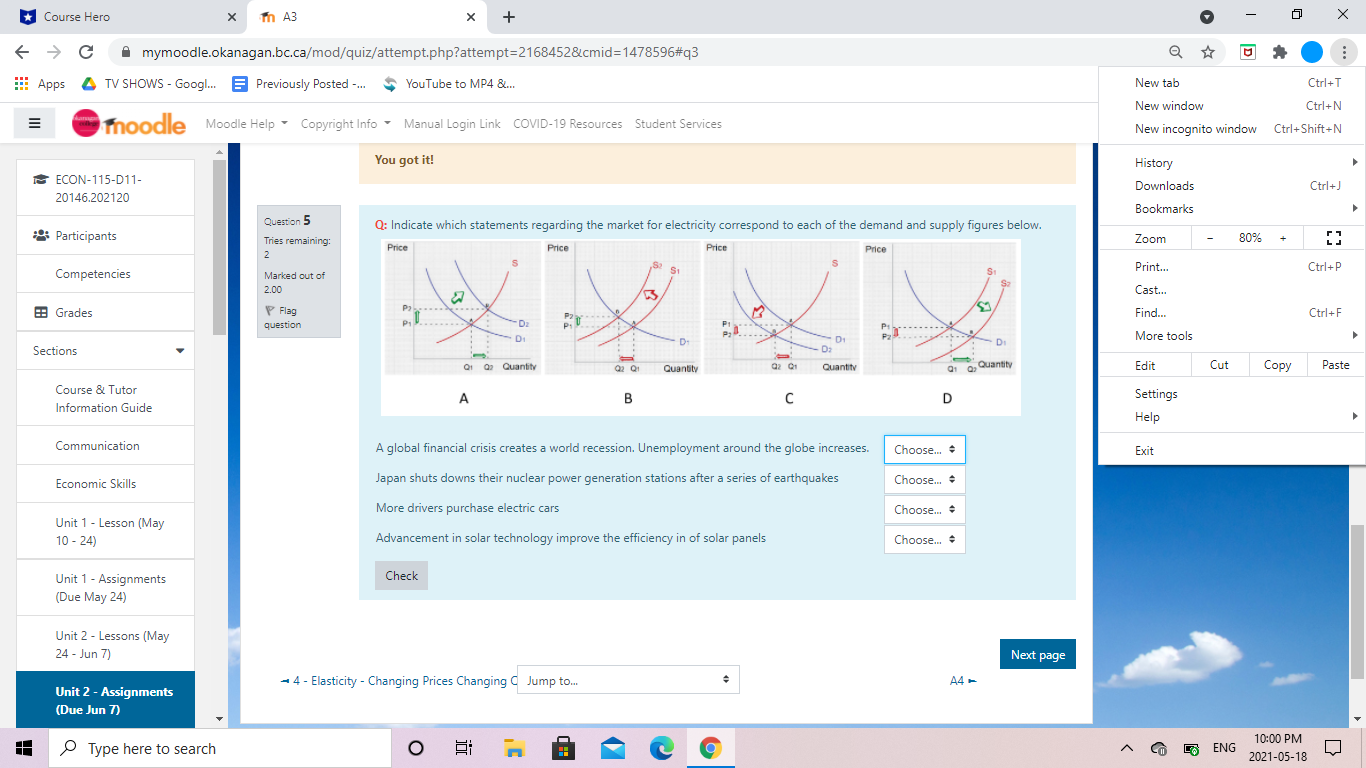Open Grades in the sidebar
1366x768 pixels.
click(x=105, y=313)
